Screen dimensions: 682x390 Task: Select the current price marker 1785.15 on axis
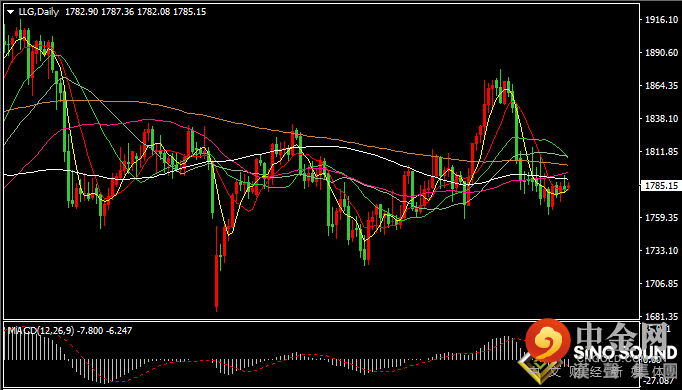click(661, 186)
